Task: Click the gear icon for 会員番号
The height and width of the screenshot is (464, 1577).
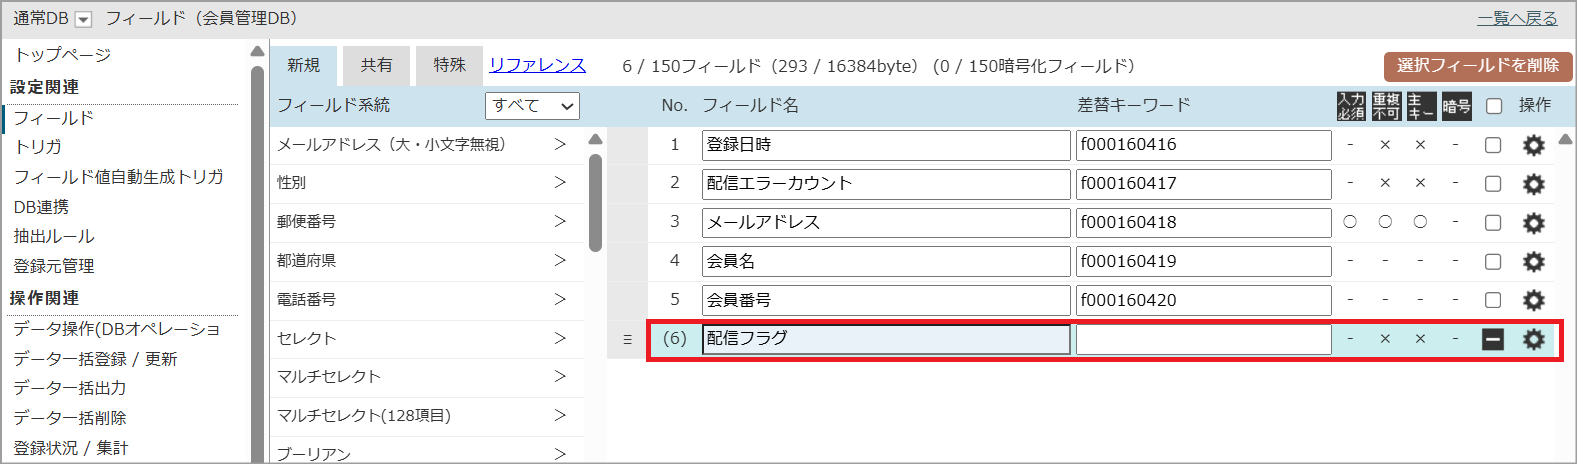Action: click(x=1533, y=300)
